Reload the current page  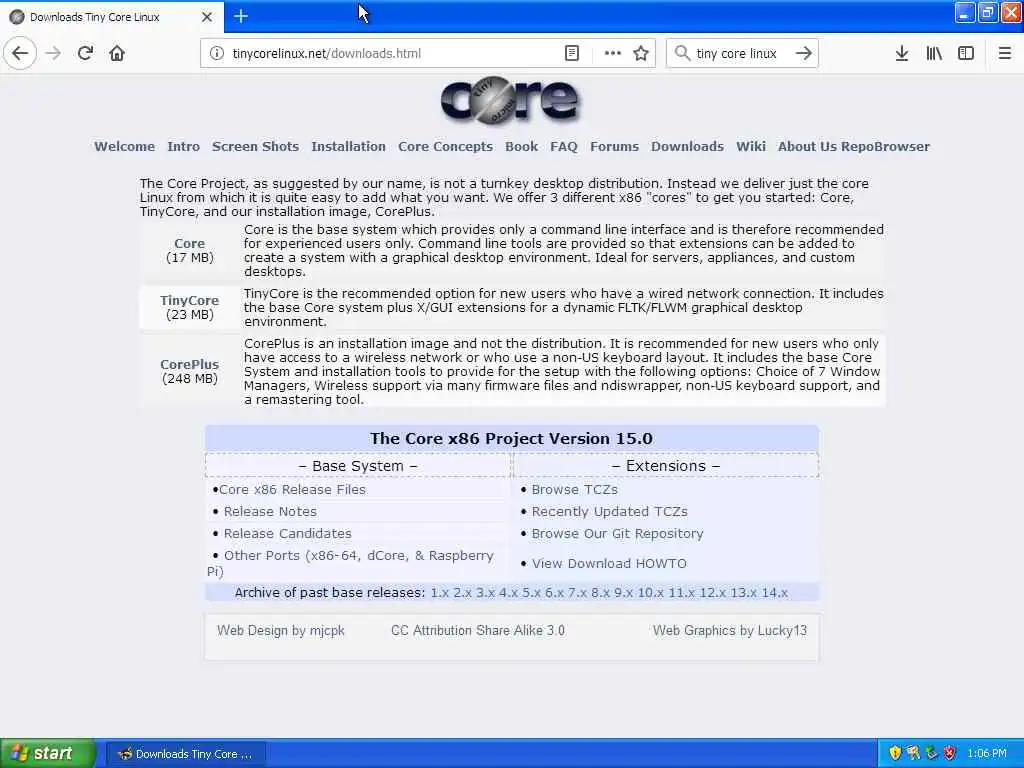tap(85, 54)
